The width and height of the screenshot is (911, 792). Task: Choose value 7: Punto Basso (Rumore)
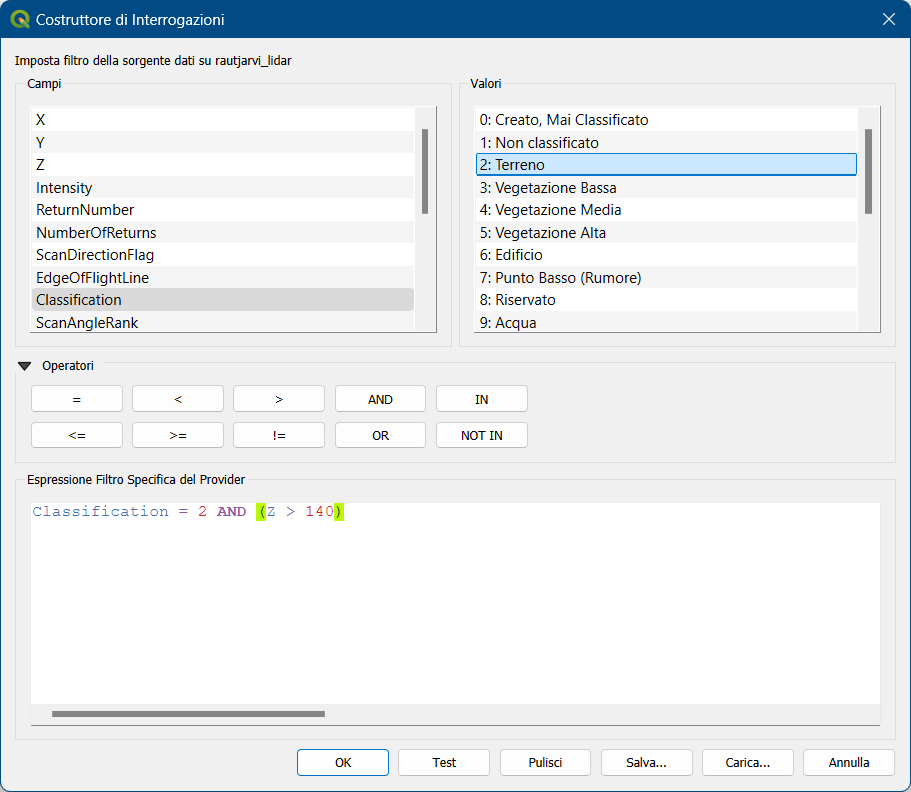pyautogui.click(x=666, y=278)
